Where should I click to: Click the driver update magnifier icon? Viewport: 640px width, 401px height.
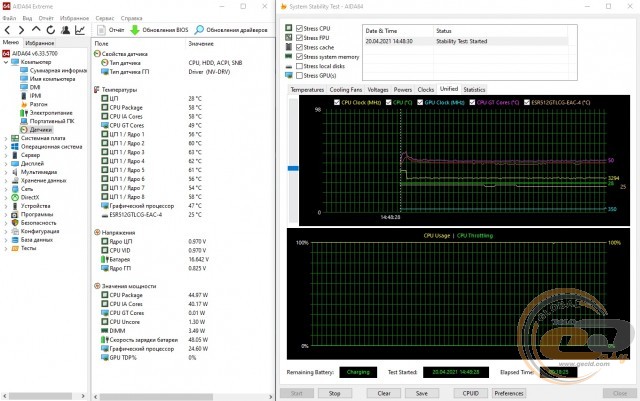(199, 30)
